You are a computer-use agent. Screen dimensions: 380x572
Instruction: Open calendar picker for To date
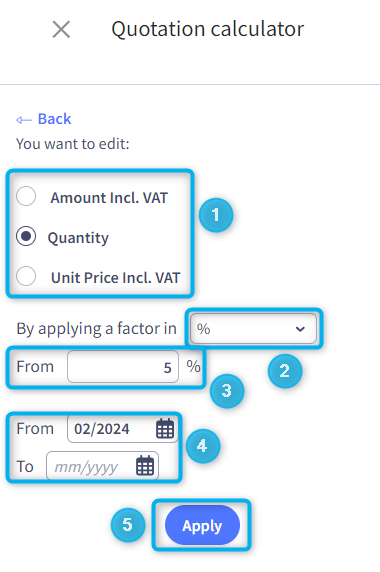145,466
